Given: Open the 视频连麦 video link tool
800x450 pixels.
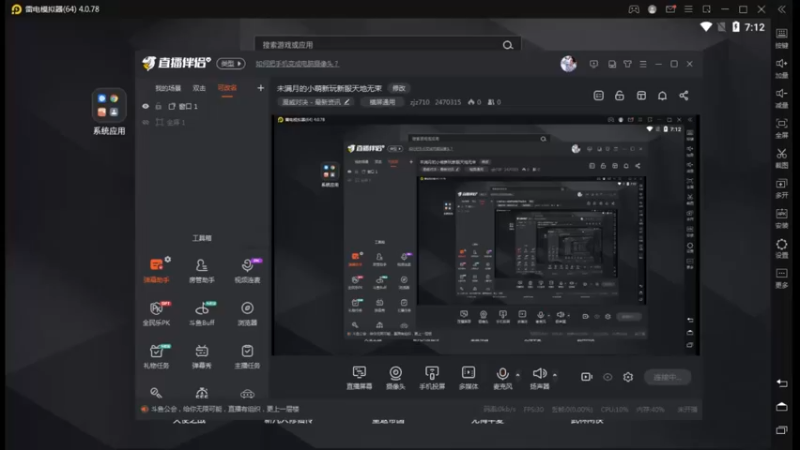Looking at the screenshot, I should [x=247, y=270].
